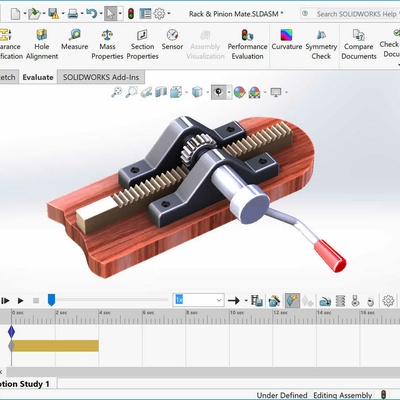Open the Sensor tool
The image size is (400, 400).
click(172, 40)
